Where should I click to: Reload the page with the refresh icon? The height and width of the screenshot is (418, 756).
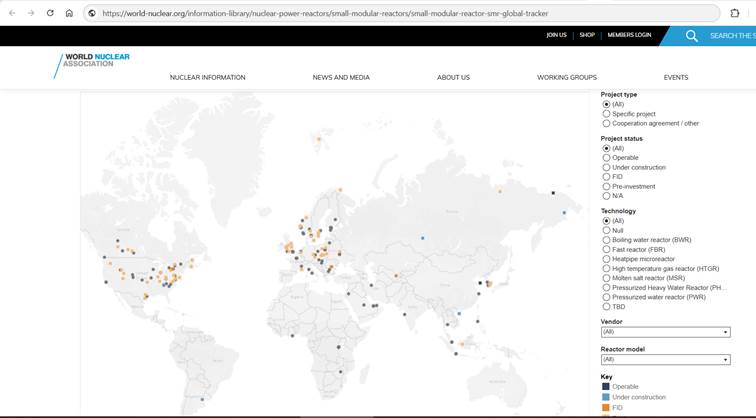(50, 13)
